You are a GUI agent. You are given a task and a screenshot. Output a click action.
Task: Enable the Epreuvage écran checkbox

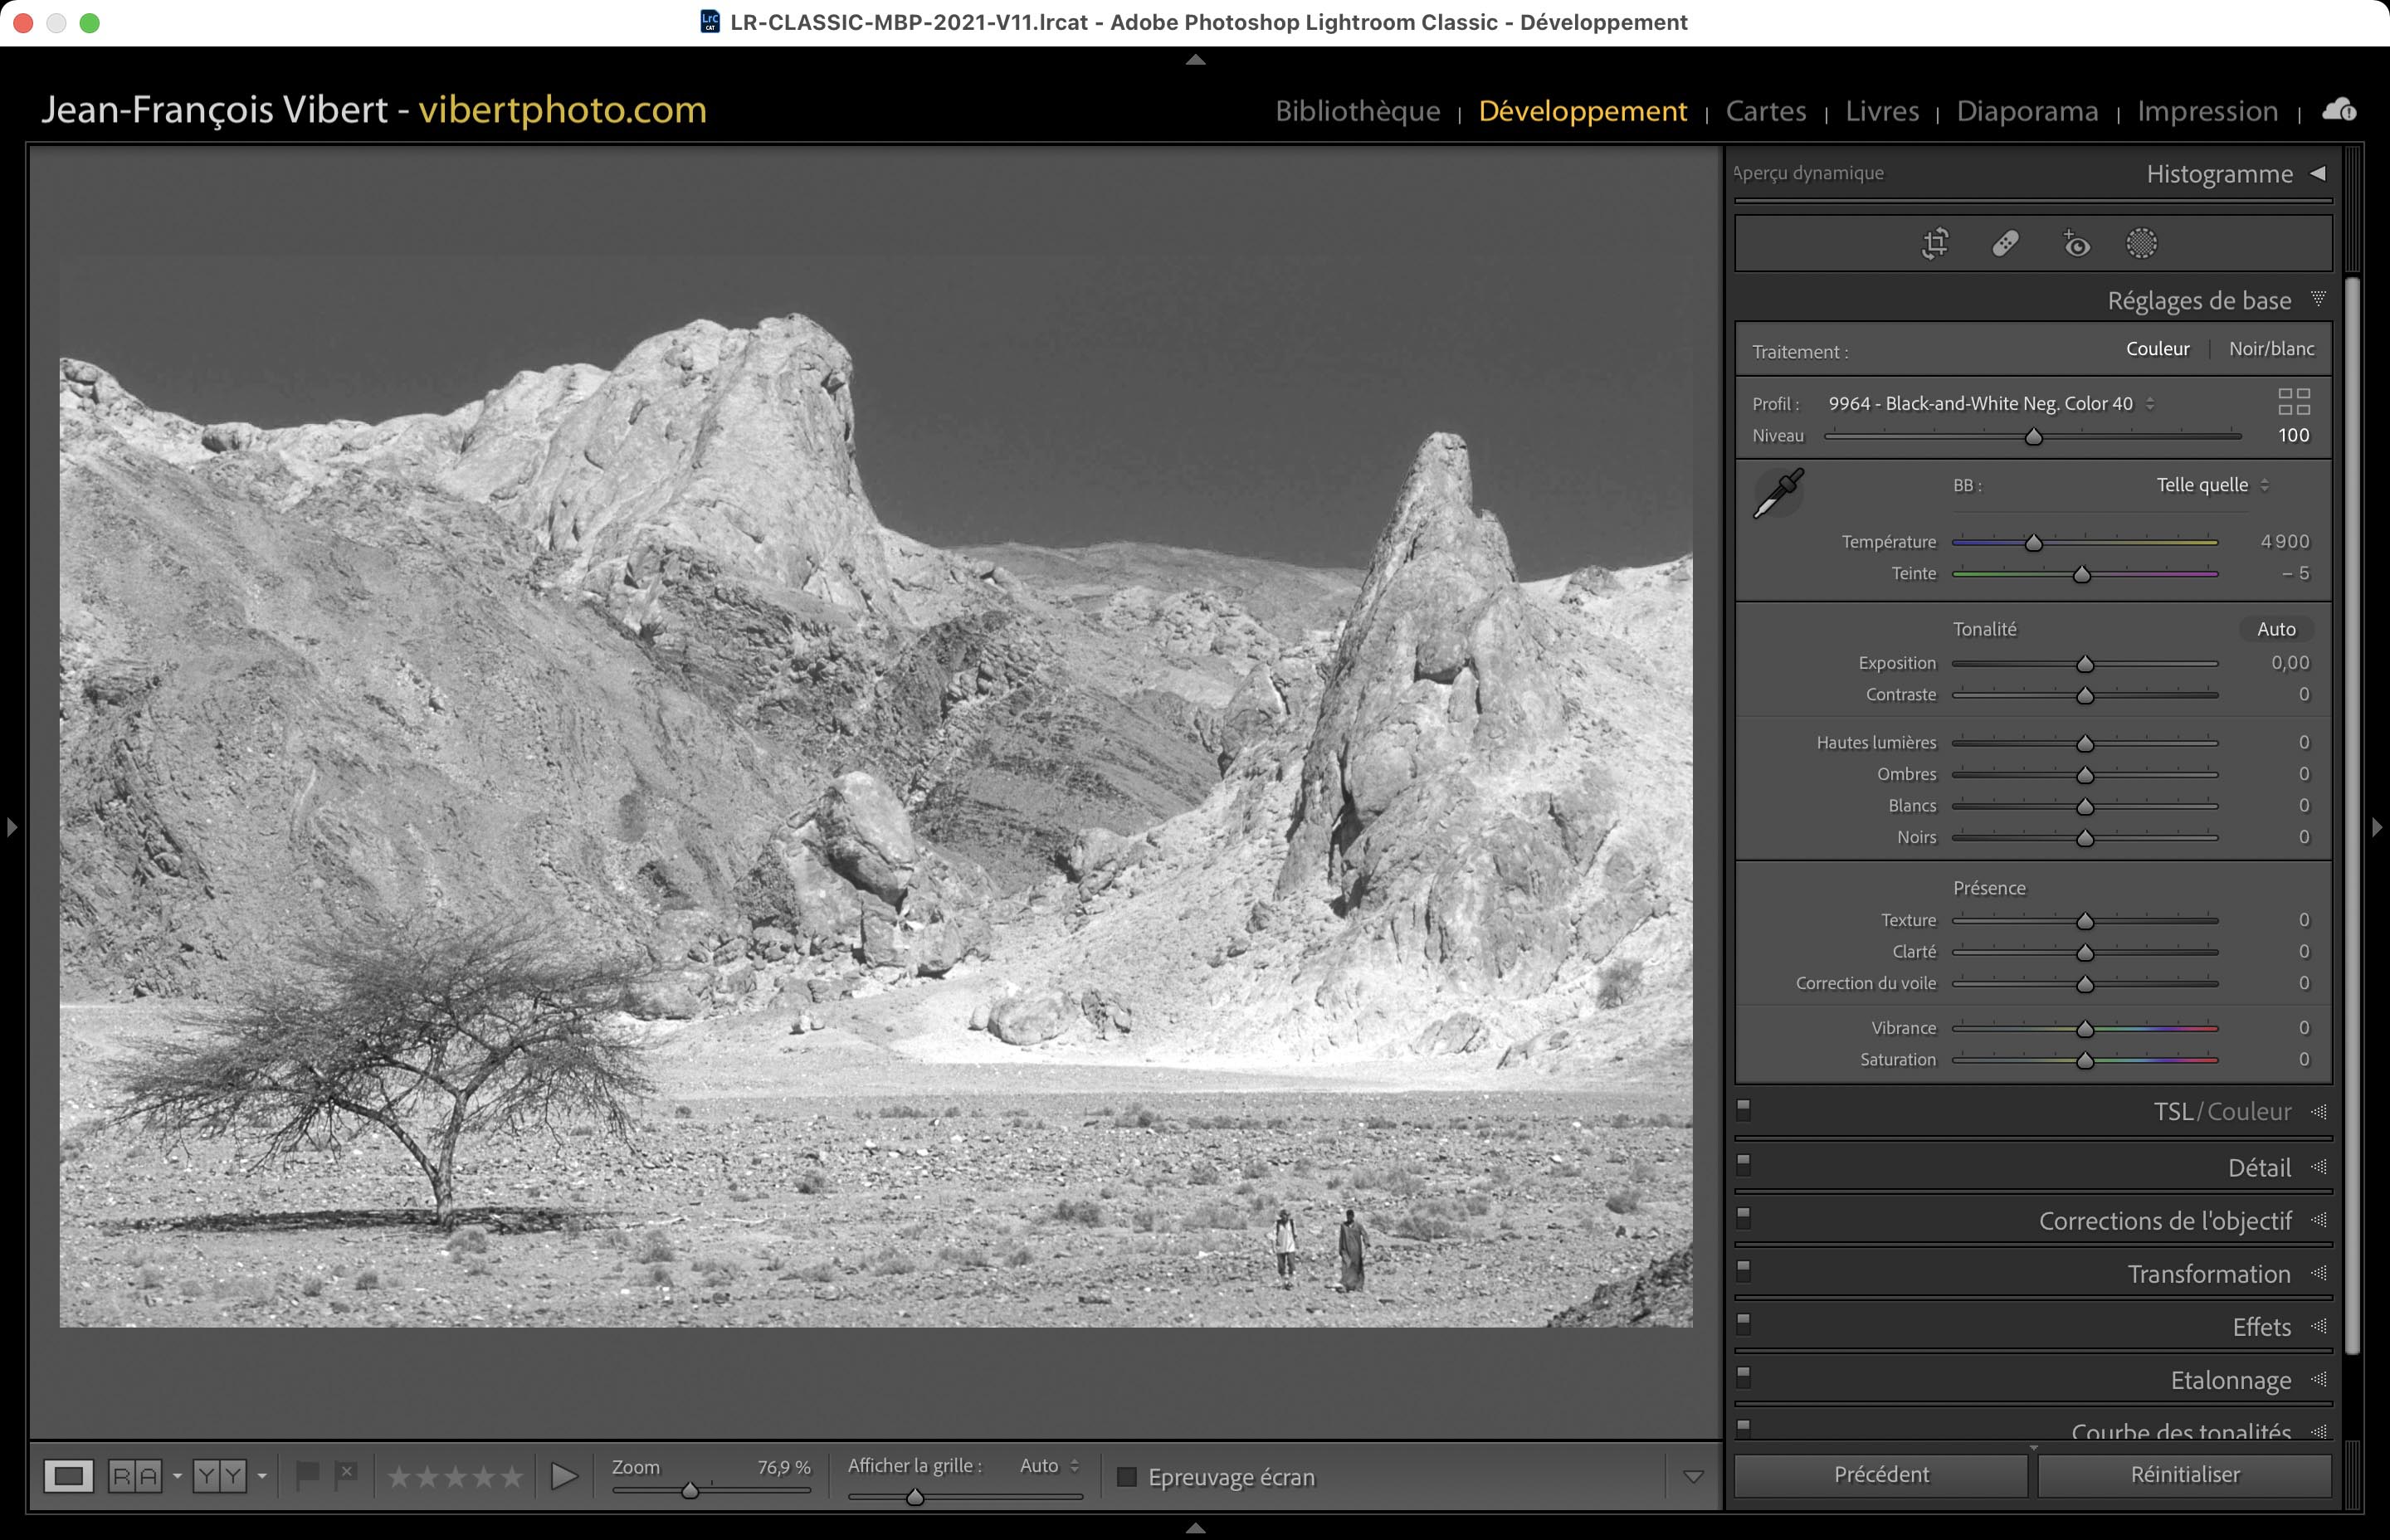tap(1127, 1477)
